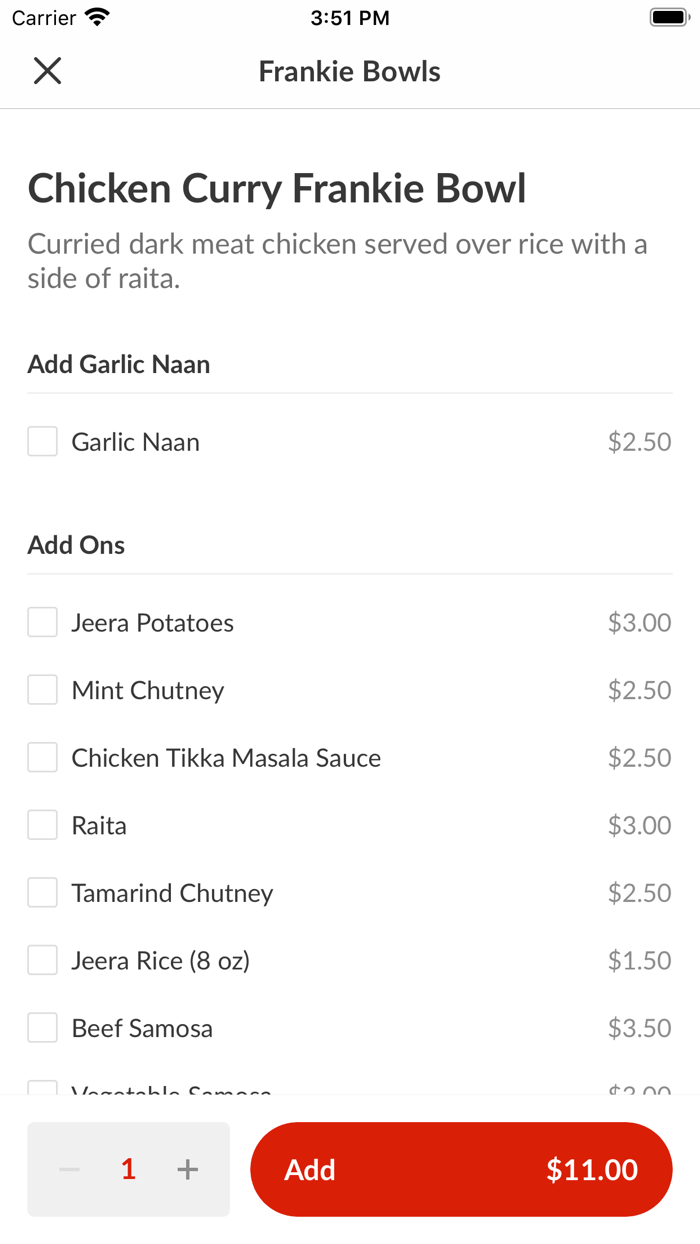
Task: Tap the battery indicator in the status bar
Action: point(665,16)
